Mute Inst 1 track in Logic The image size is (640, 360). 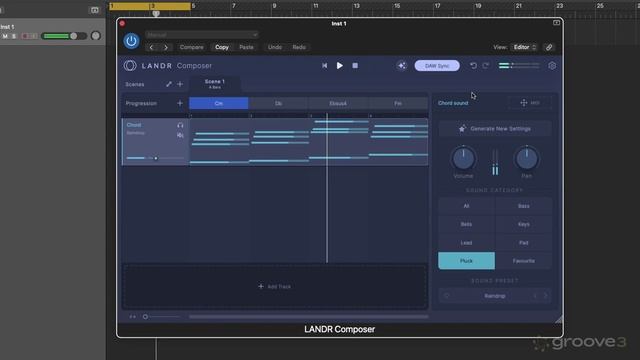tap(5, 36)
